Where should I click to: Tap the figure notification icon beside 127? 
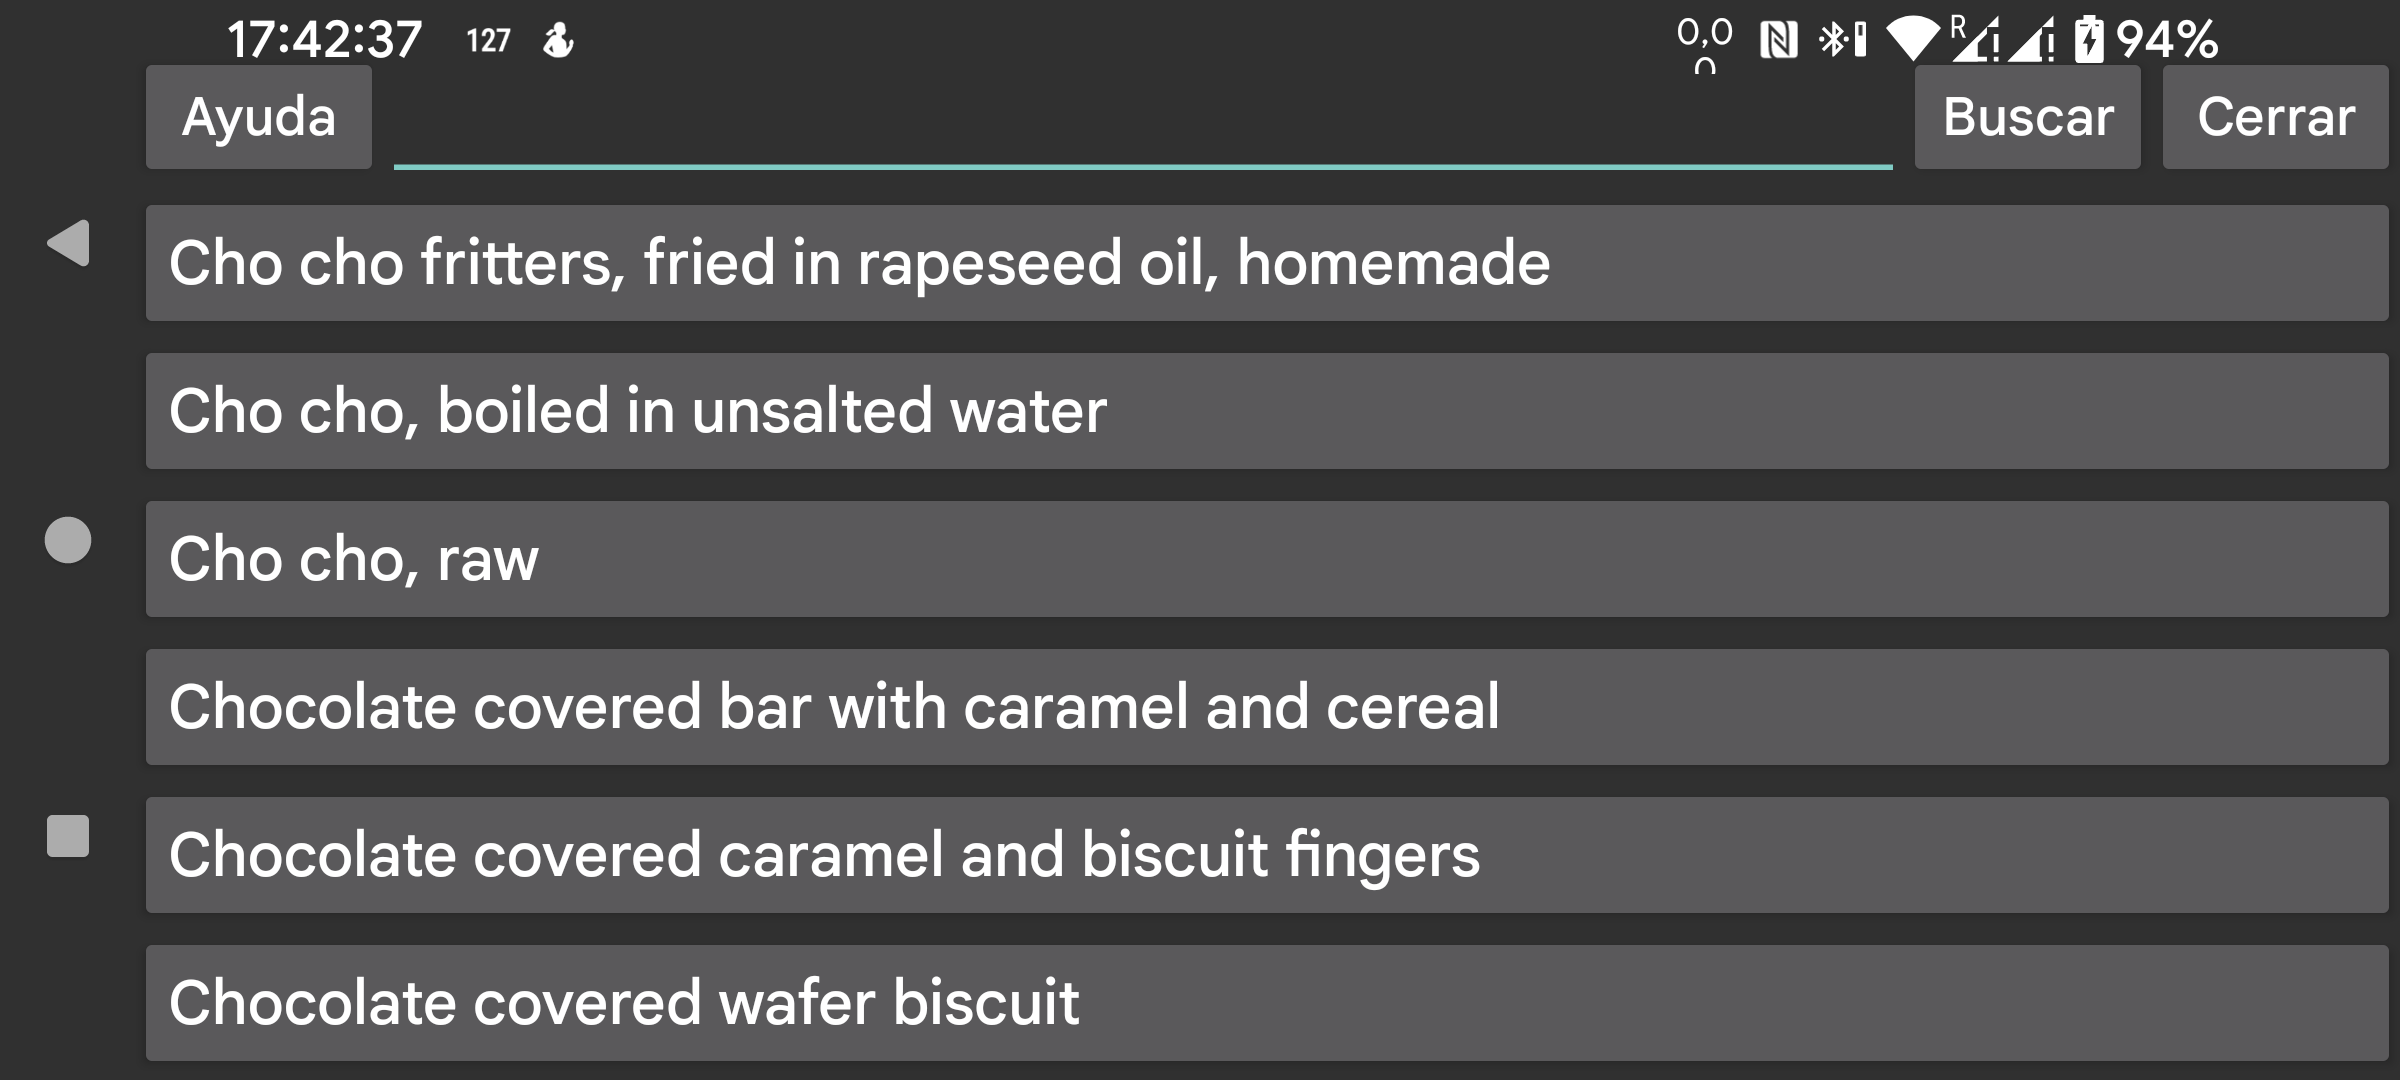(x=558, y=41)
